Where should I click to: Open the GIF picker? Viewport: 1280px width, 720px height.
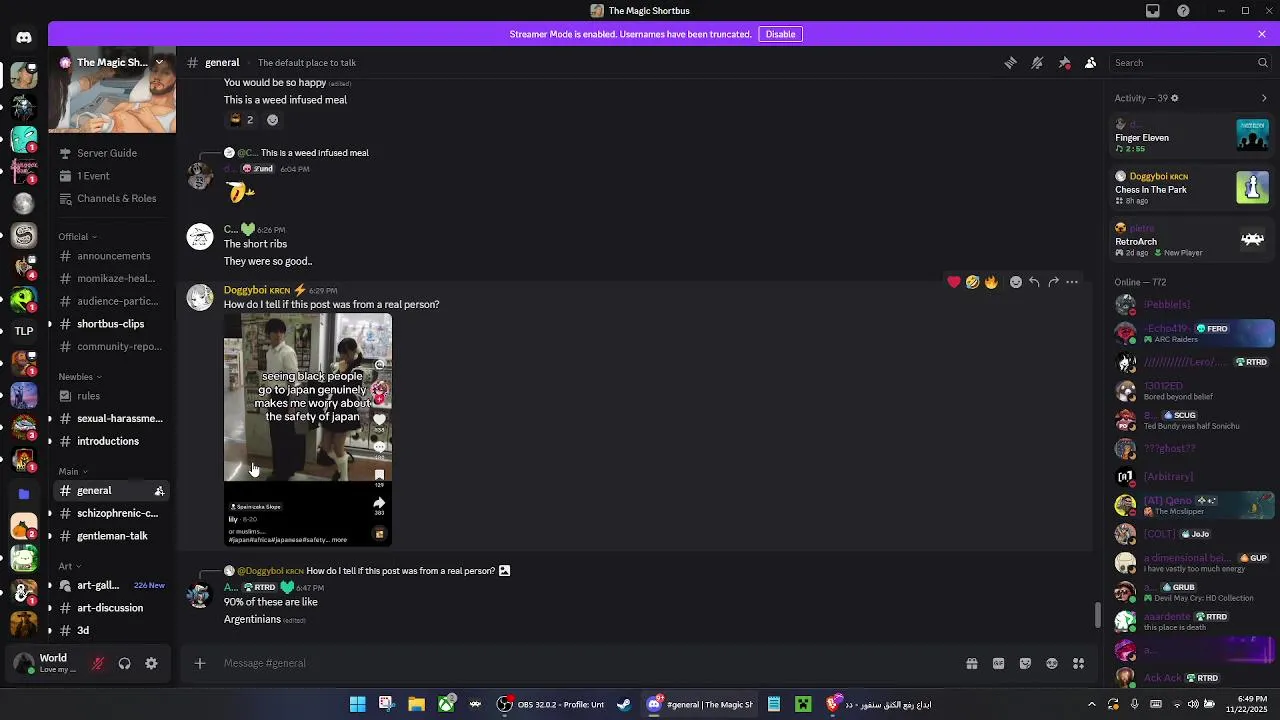998,663
